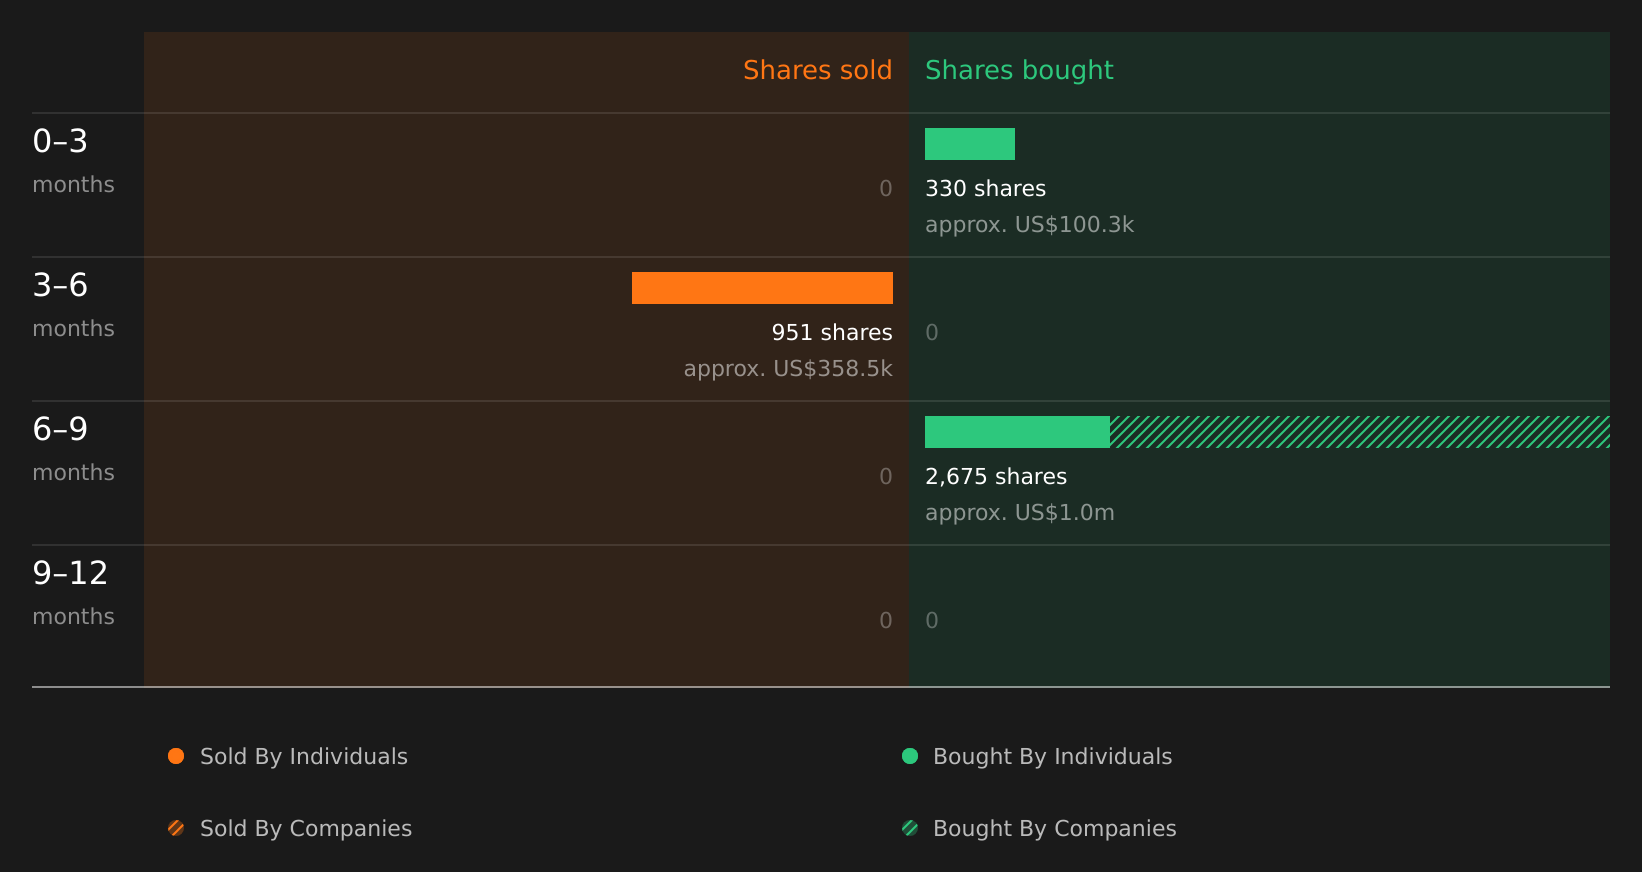The width and height of the screenshot is (1642, 872).
Task: Click the "9–12" period label
Action: (x=70, y=573)
